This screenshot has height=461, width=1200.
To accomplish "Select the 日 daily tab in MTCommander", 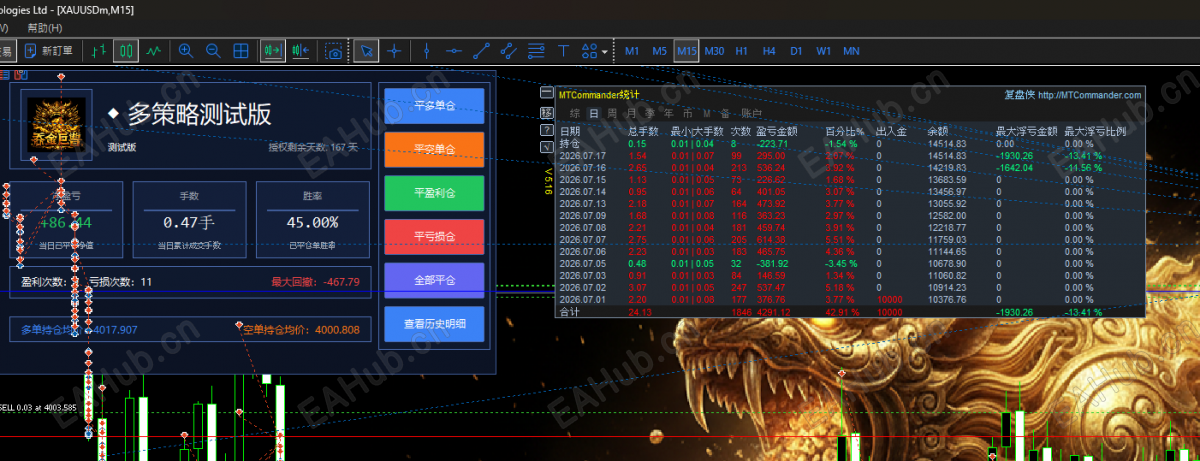I will (594, 113).
